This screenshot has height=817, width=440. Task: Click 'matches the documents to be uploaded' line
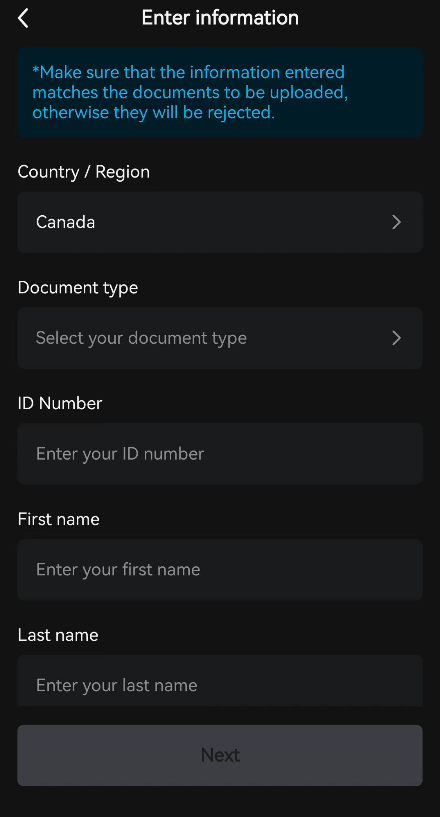click(x=190, y=92)
